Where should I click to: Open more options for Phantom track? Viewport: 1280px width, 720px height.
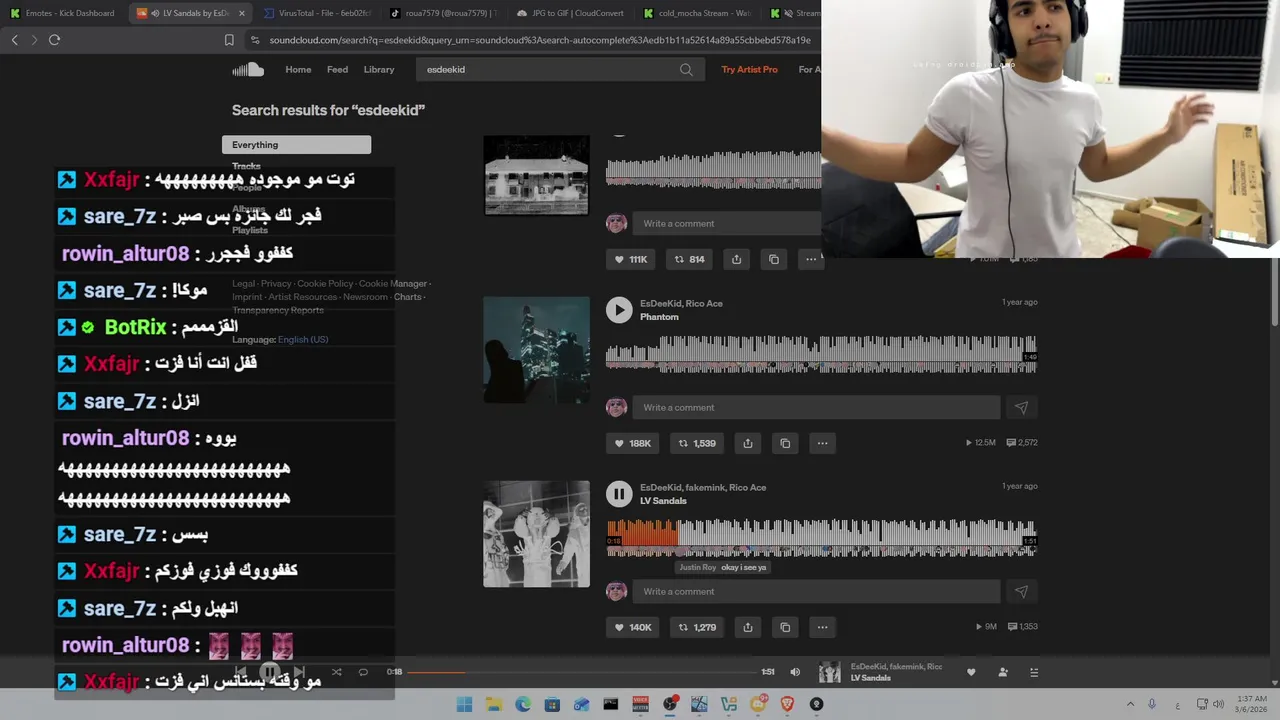pos(822,443)
